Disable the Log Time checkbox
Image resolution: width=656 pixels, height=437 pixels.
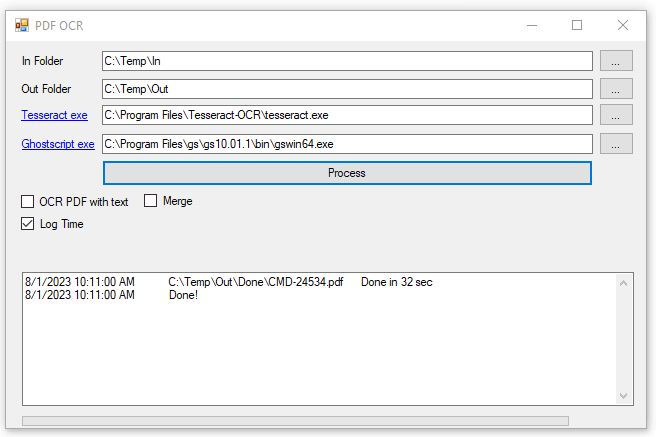pos(28,224)
